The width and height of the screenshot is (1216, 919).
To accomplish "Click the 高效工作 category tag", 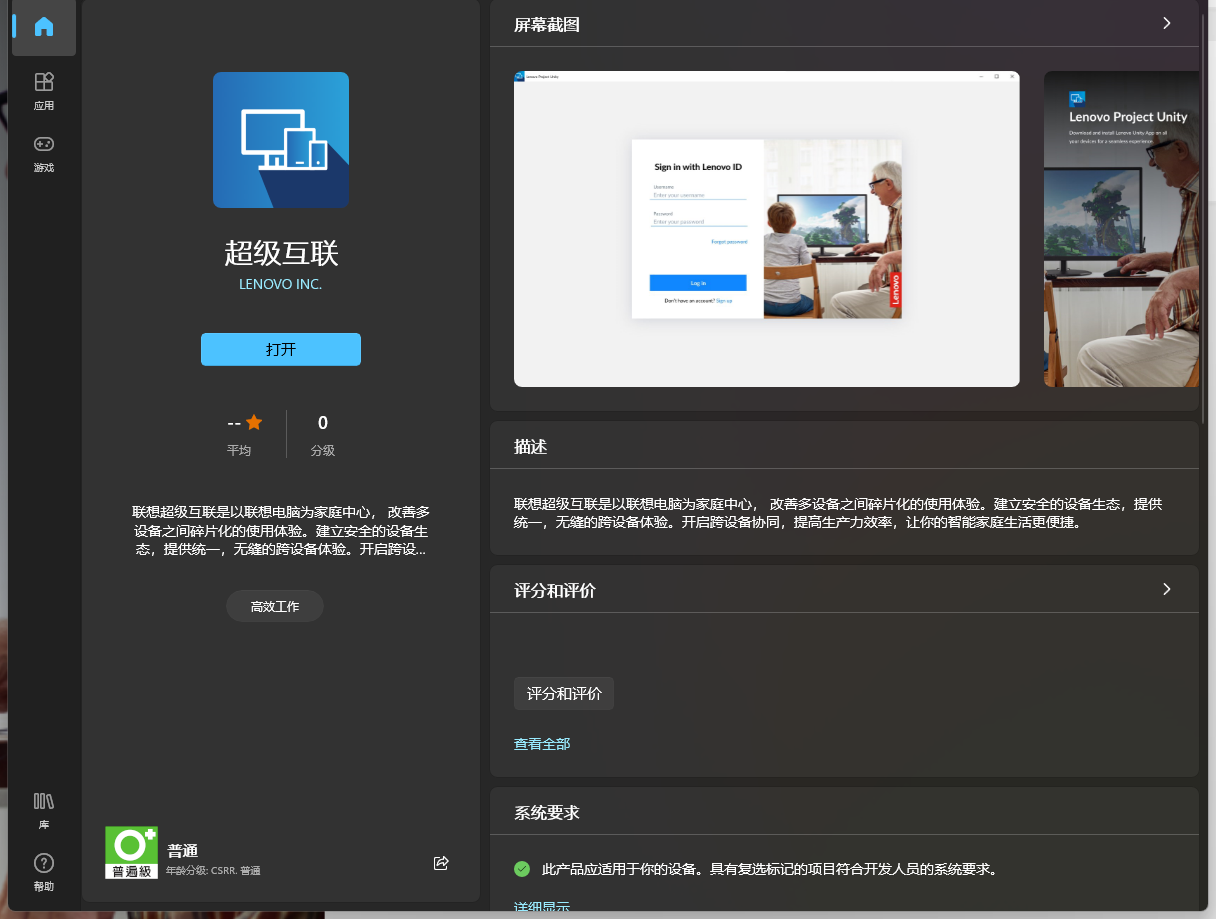I will point(275,606).
